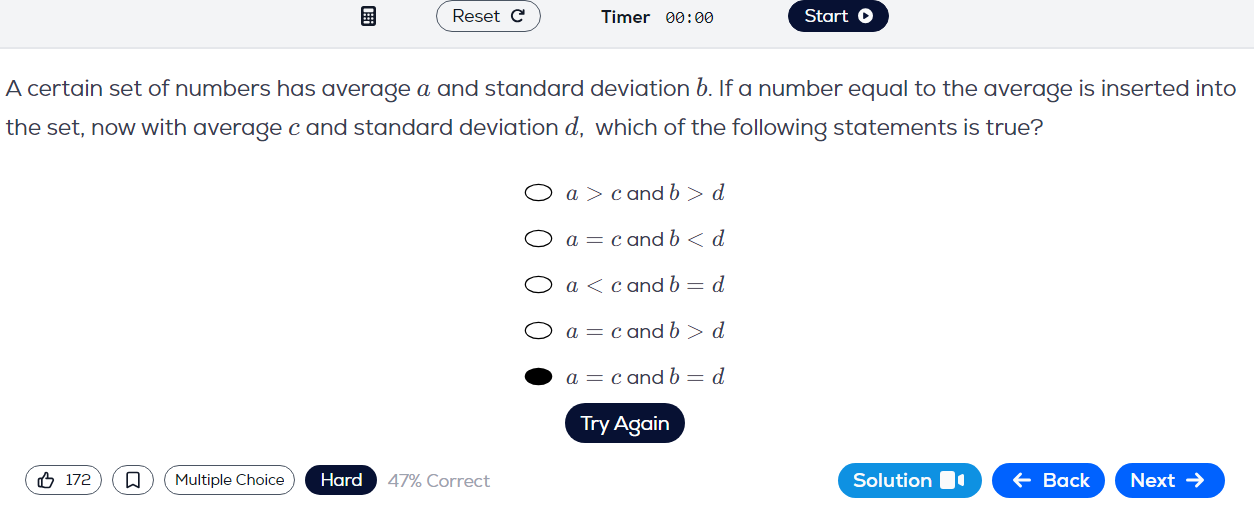The height and width of the screenshot is (513, 1254).
Task: Start the timer
Action: tap(838, 16)
